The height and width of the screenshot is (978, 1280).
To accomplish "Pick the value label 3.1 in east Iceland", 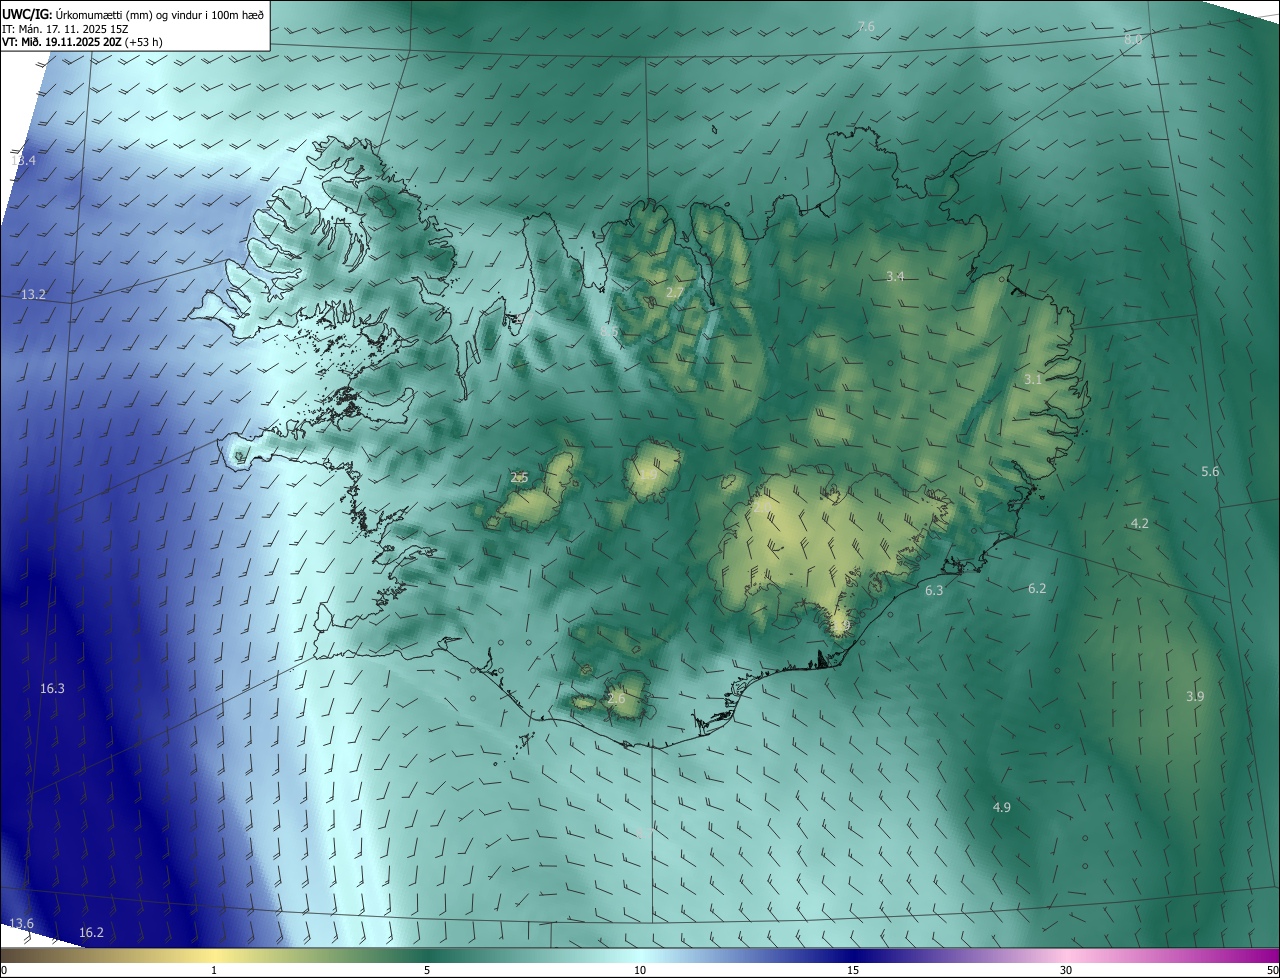I will [x=1033, y=379].
